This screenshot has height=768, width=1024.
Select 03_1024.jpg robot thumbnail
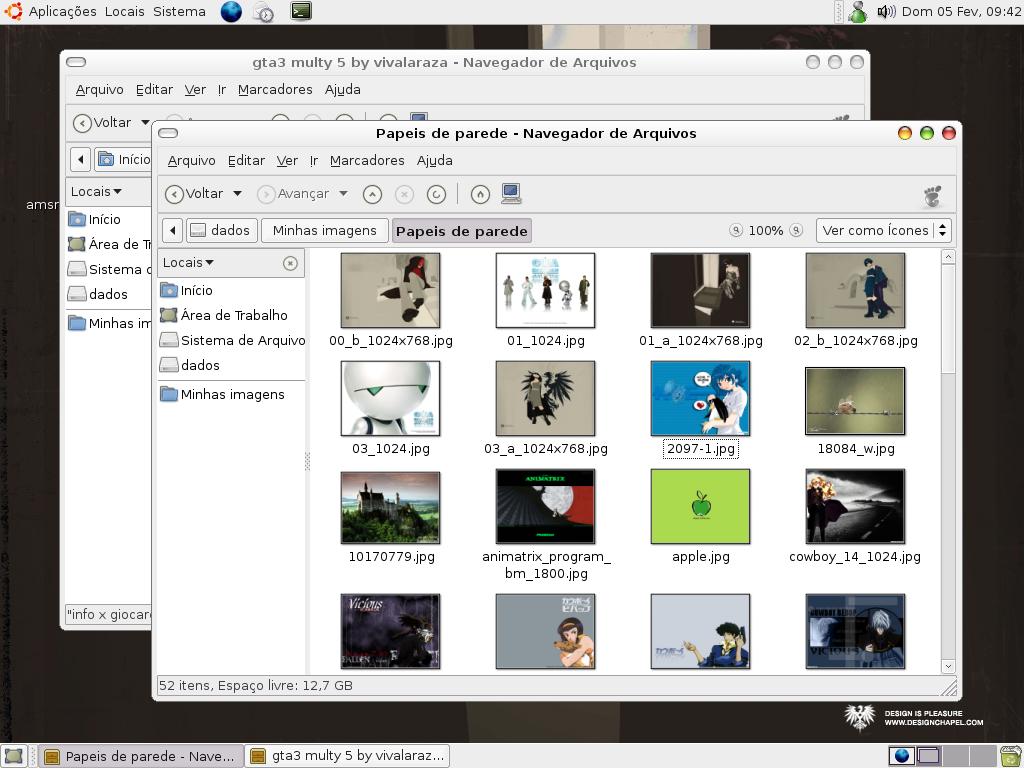pyautogui.click(x=391, y=398)
